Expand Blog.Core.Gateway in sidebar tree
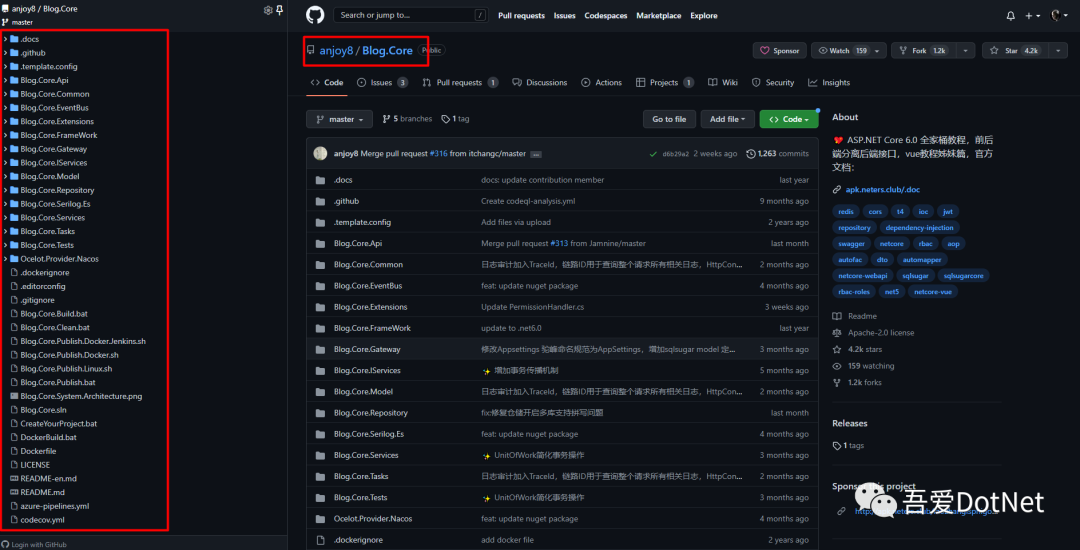 coord(6,149)
